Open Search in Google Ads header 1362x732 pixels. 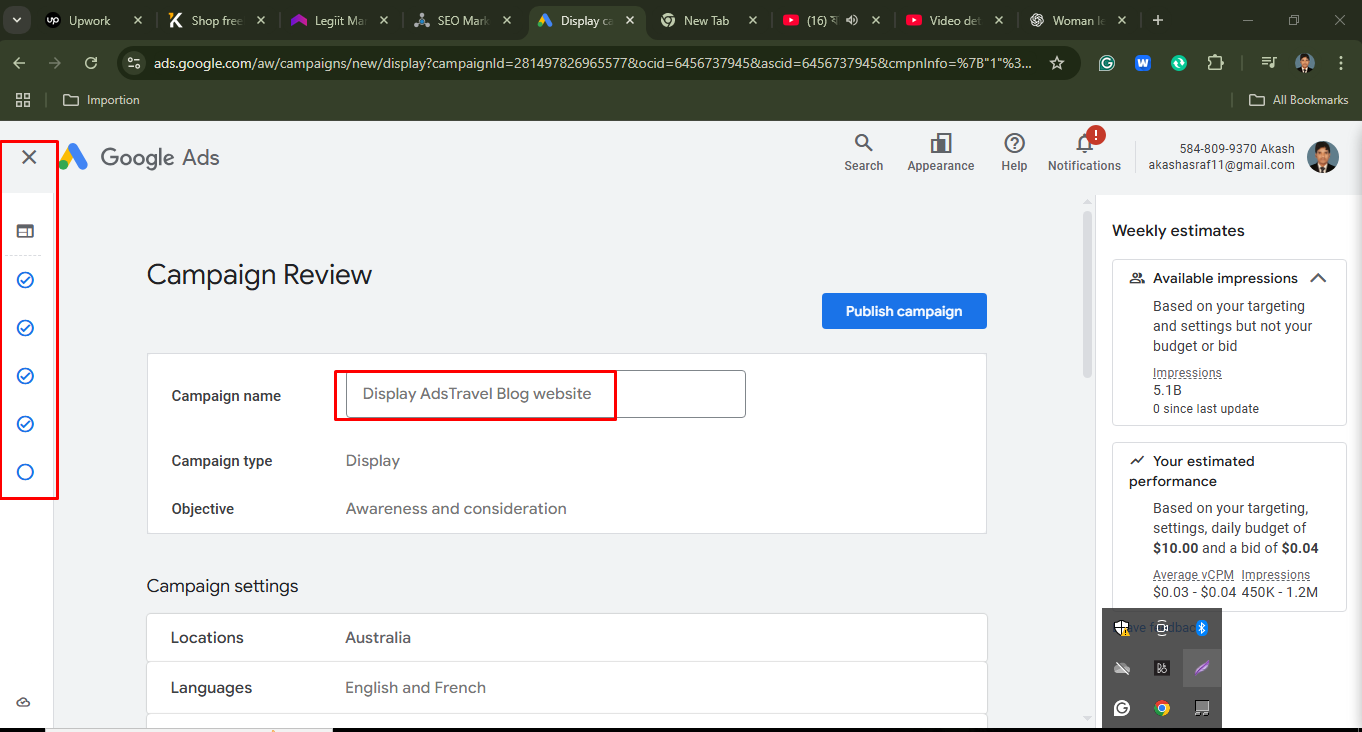(863, 151)
